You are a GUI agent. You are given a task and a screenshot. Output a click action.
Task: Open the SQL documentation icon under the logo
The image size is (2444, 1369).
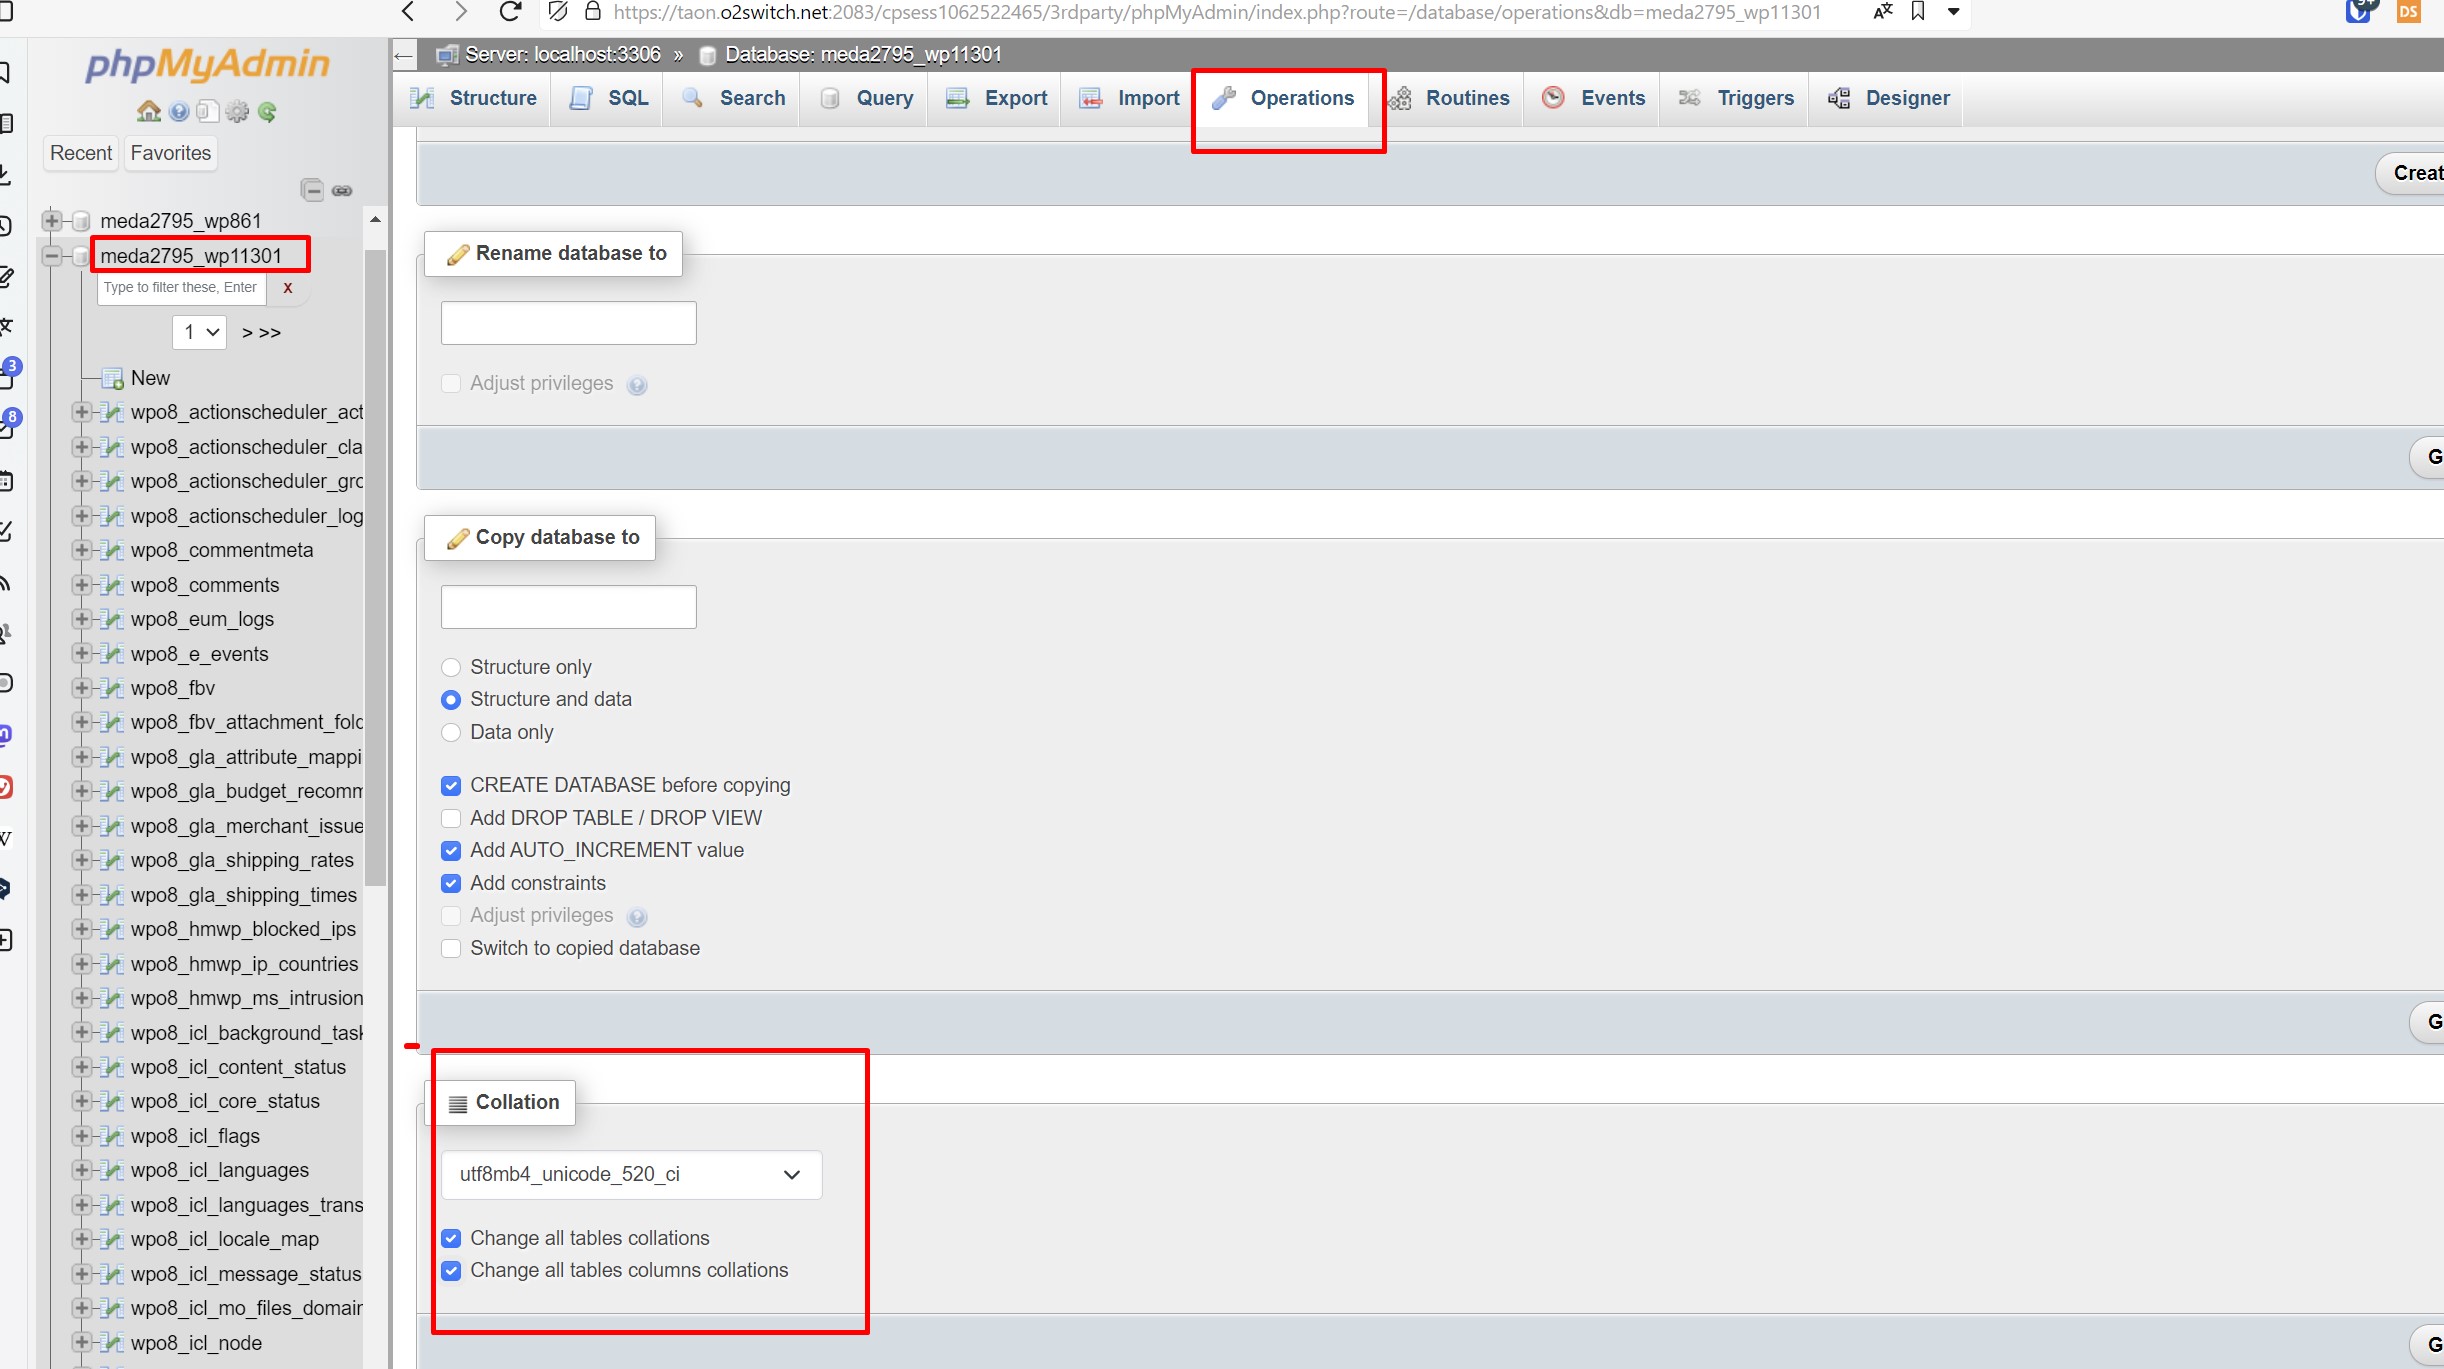207,111
